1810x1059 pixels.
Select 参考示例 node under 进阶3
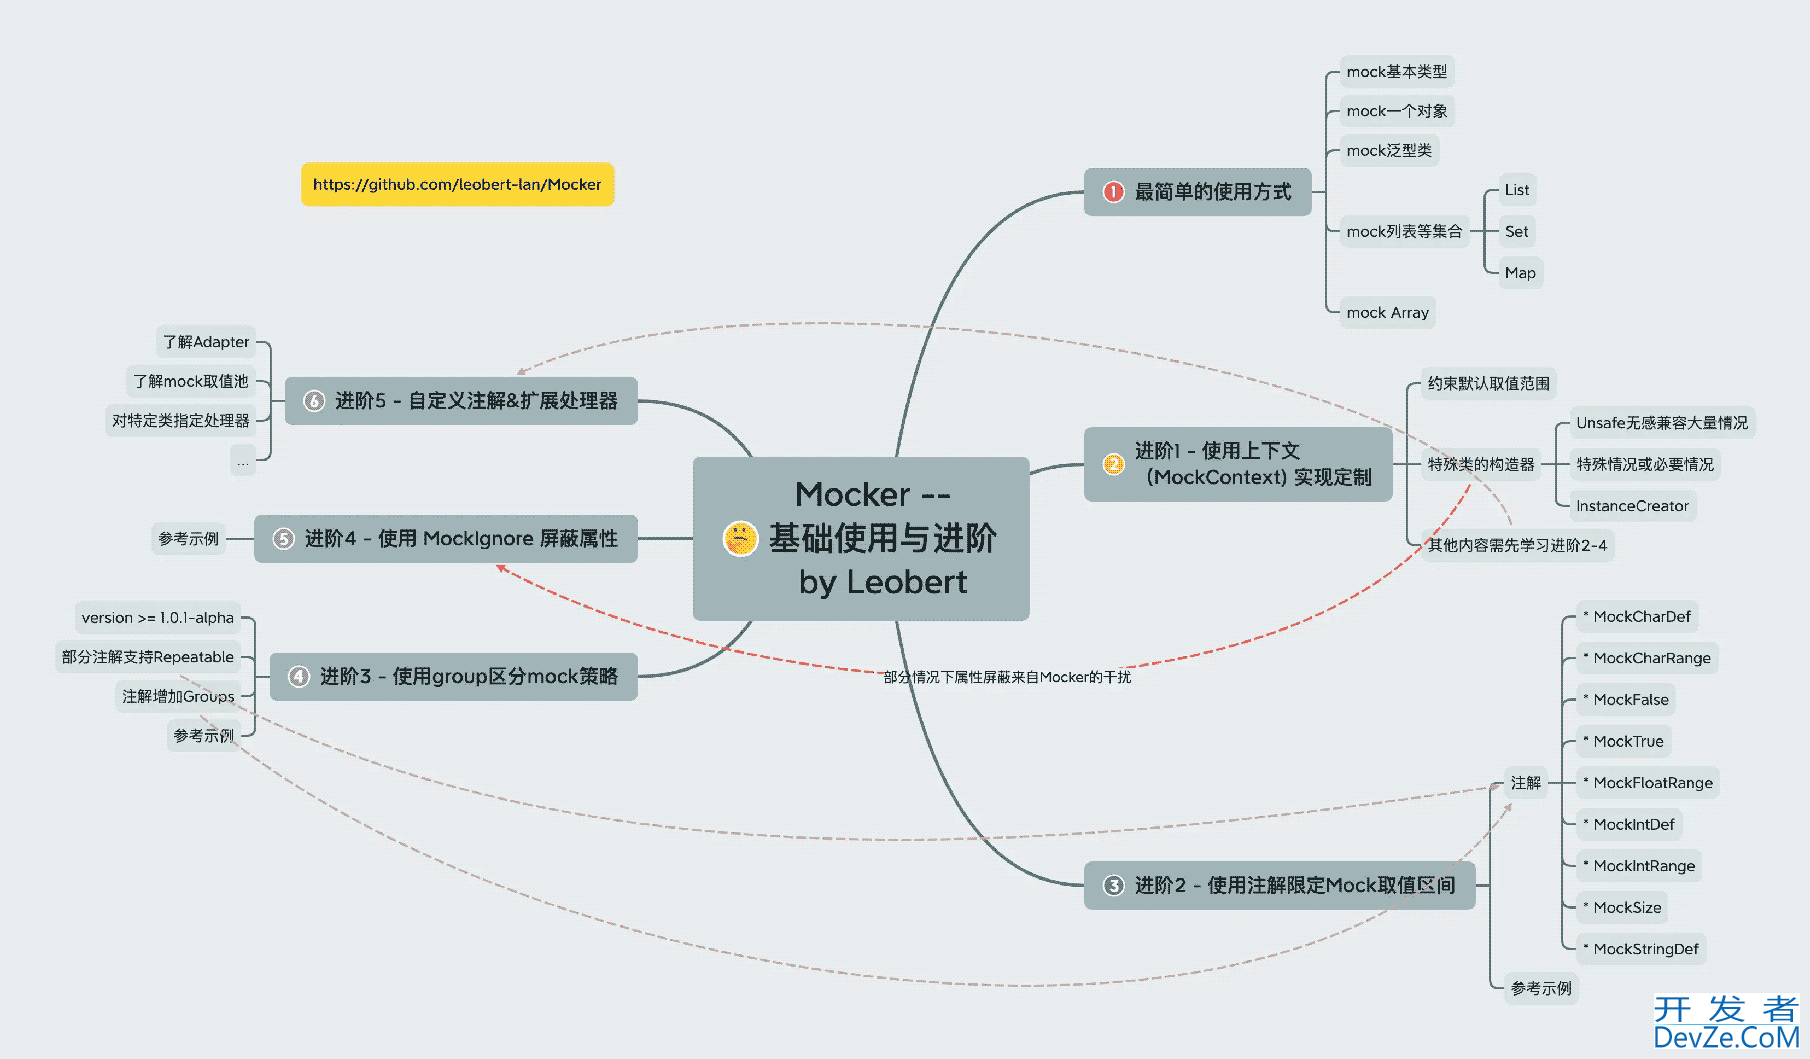(x=204, y=735)
